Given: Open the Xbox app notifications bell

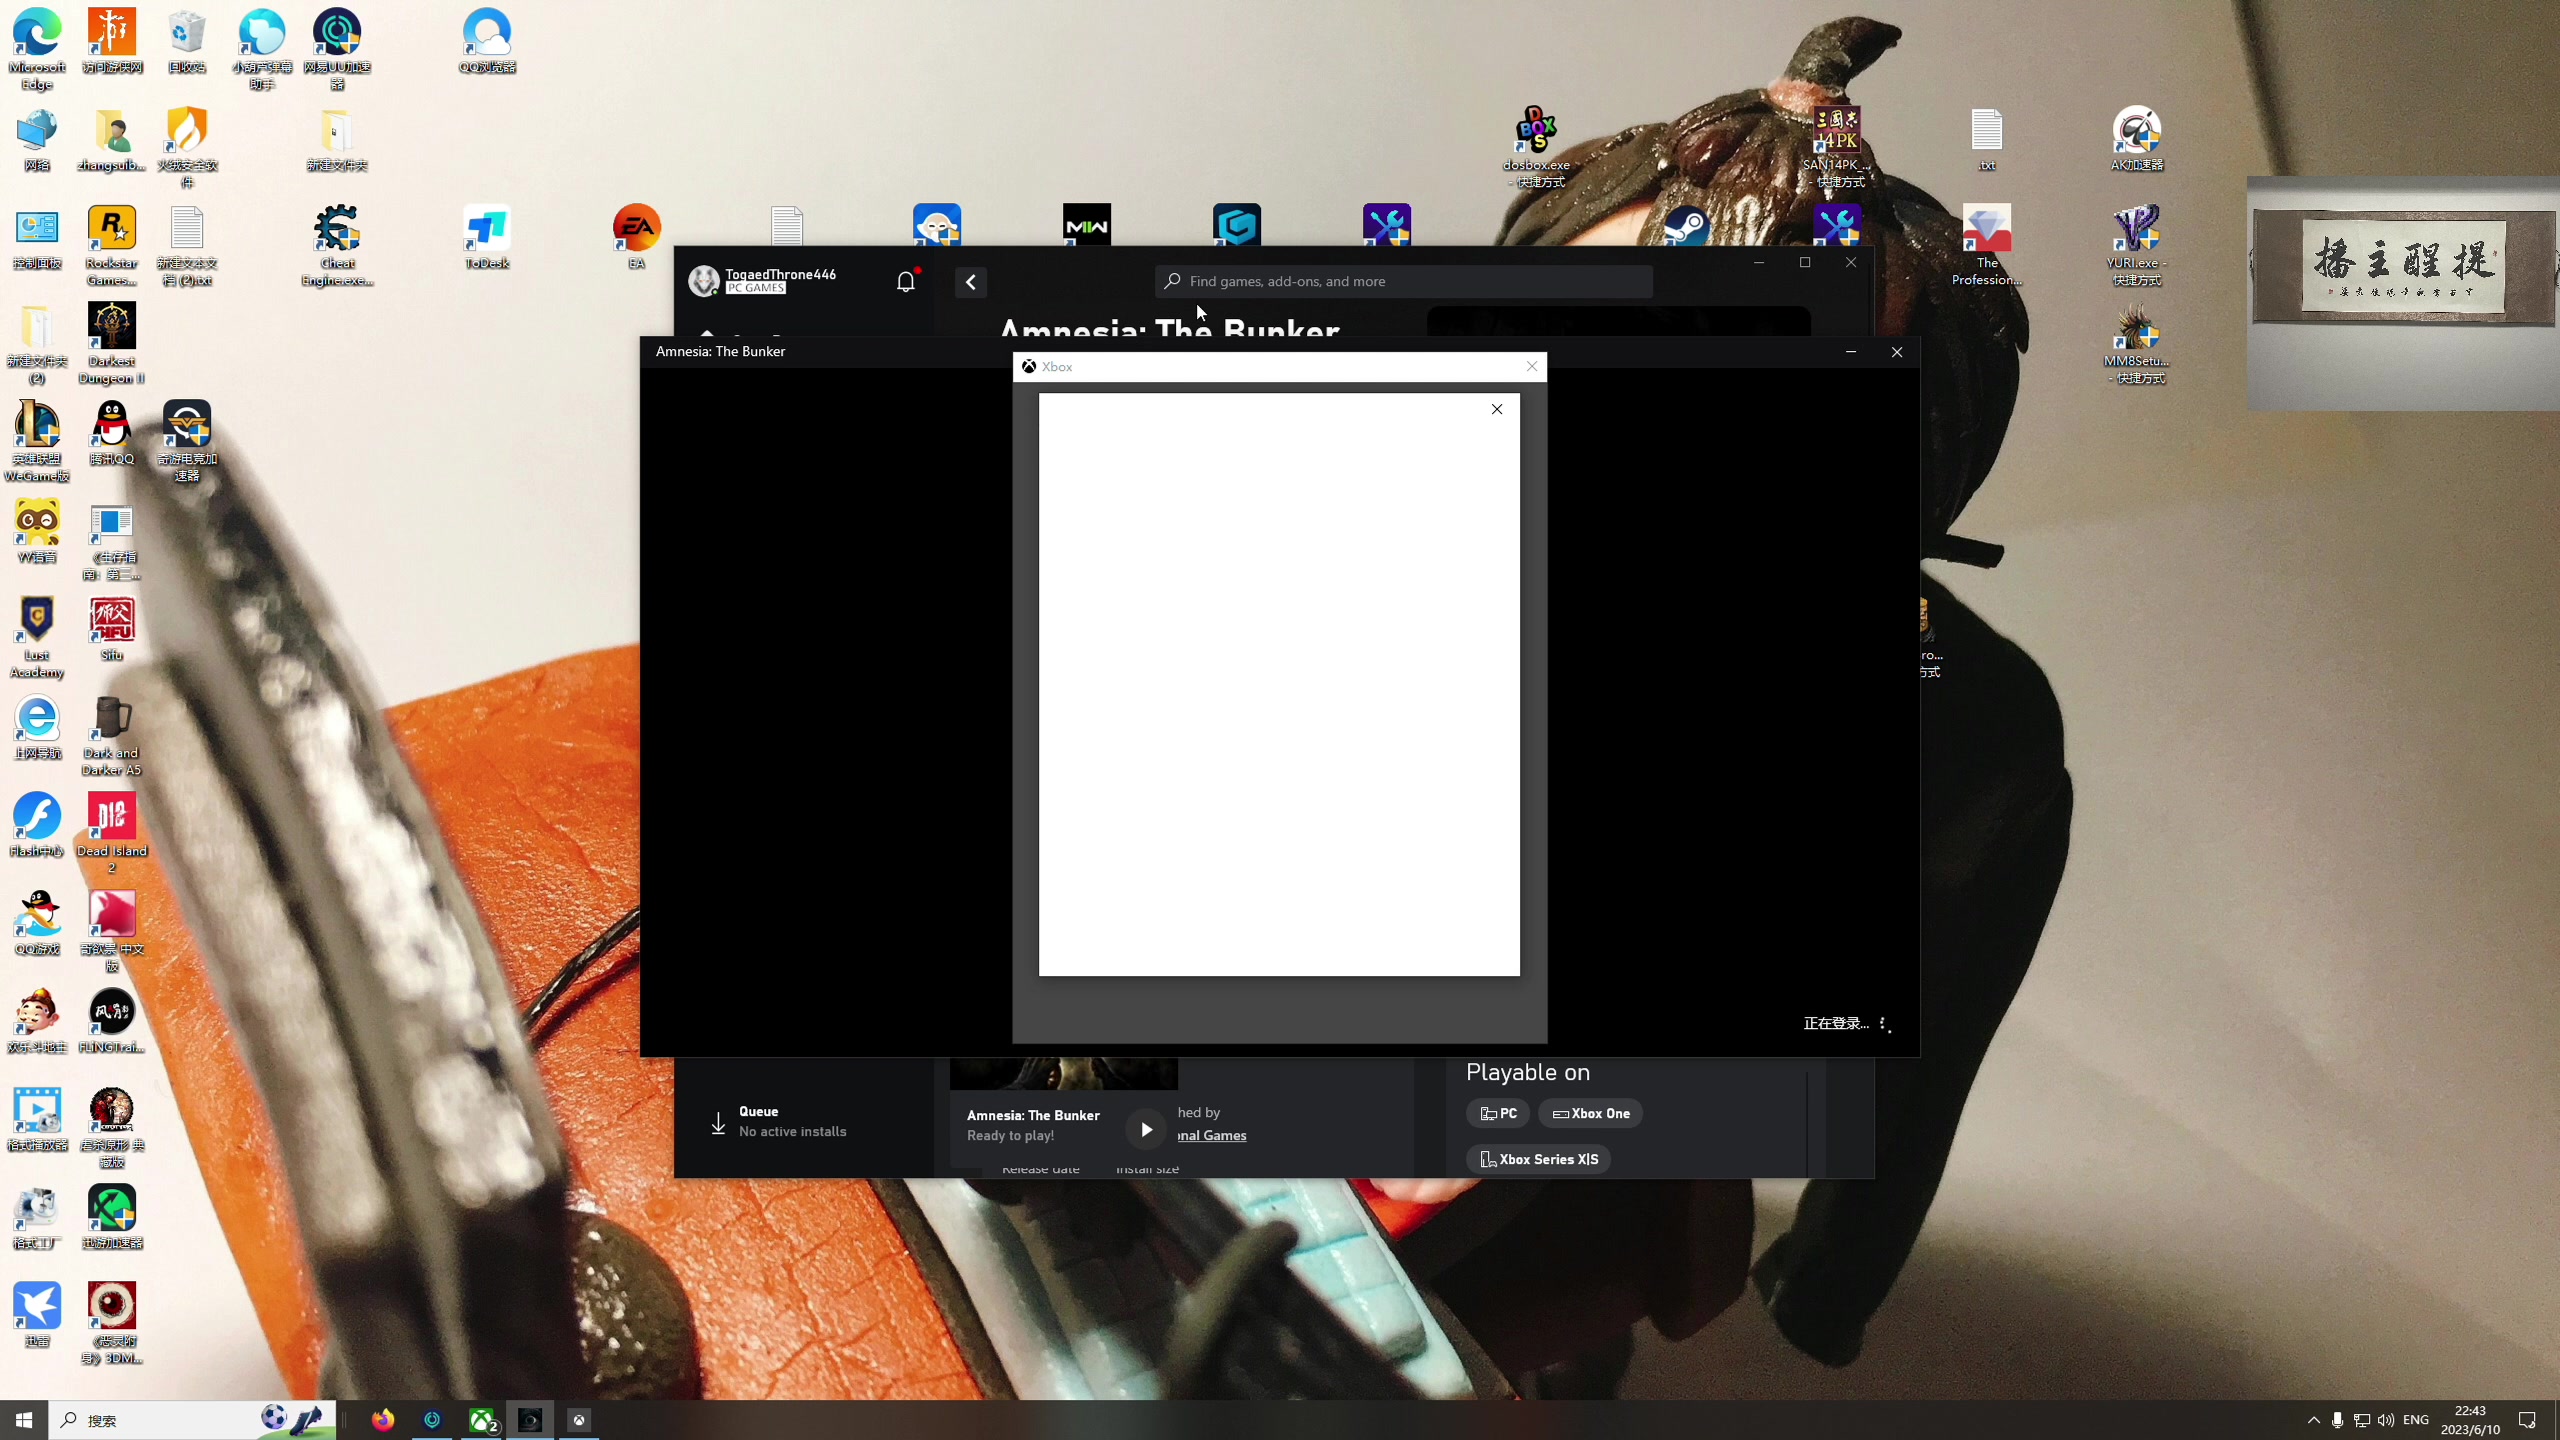Looking at the screenshot, I should pos(906,281).
